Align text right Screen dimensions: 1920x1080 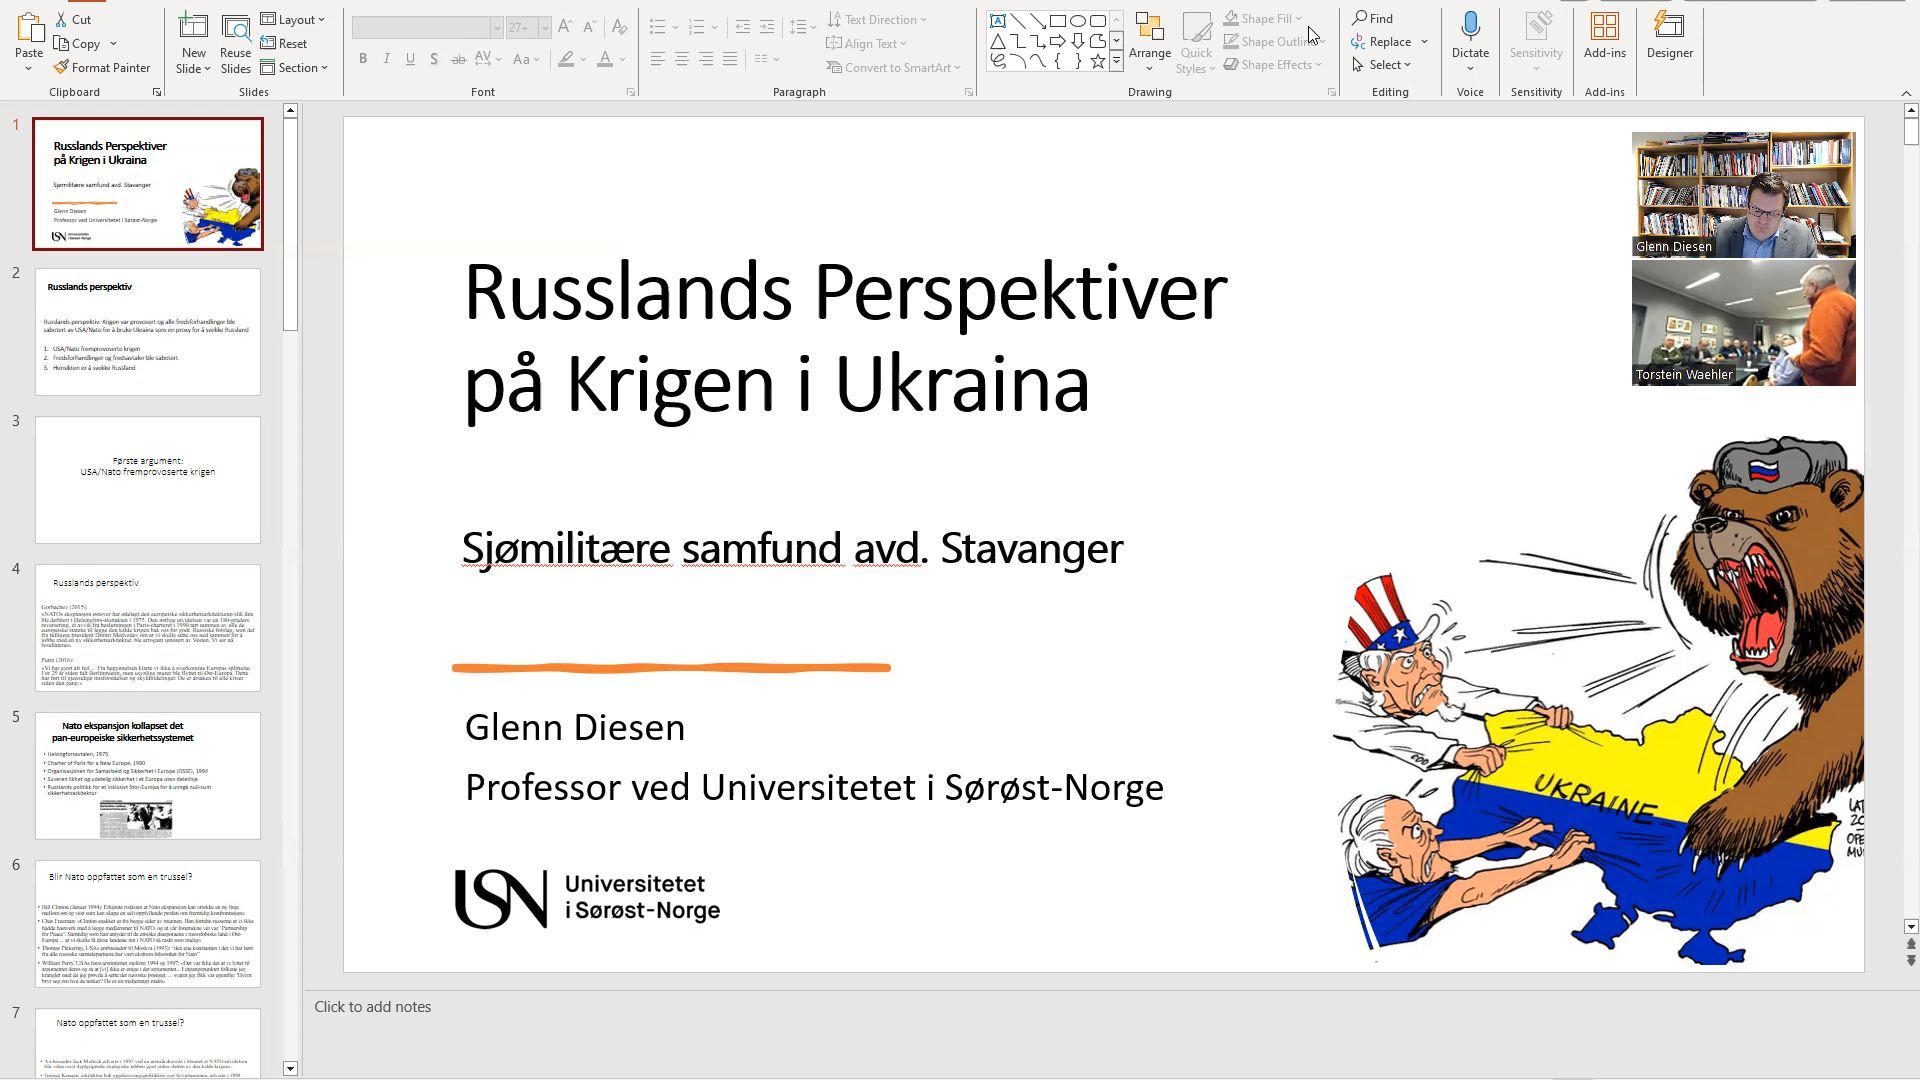click(x=706, y=59)
